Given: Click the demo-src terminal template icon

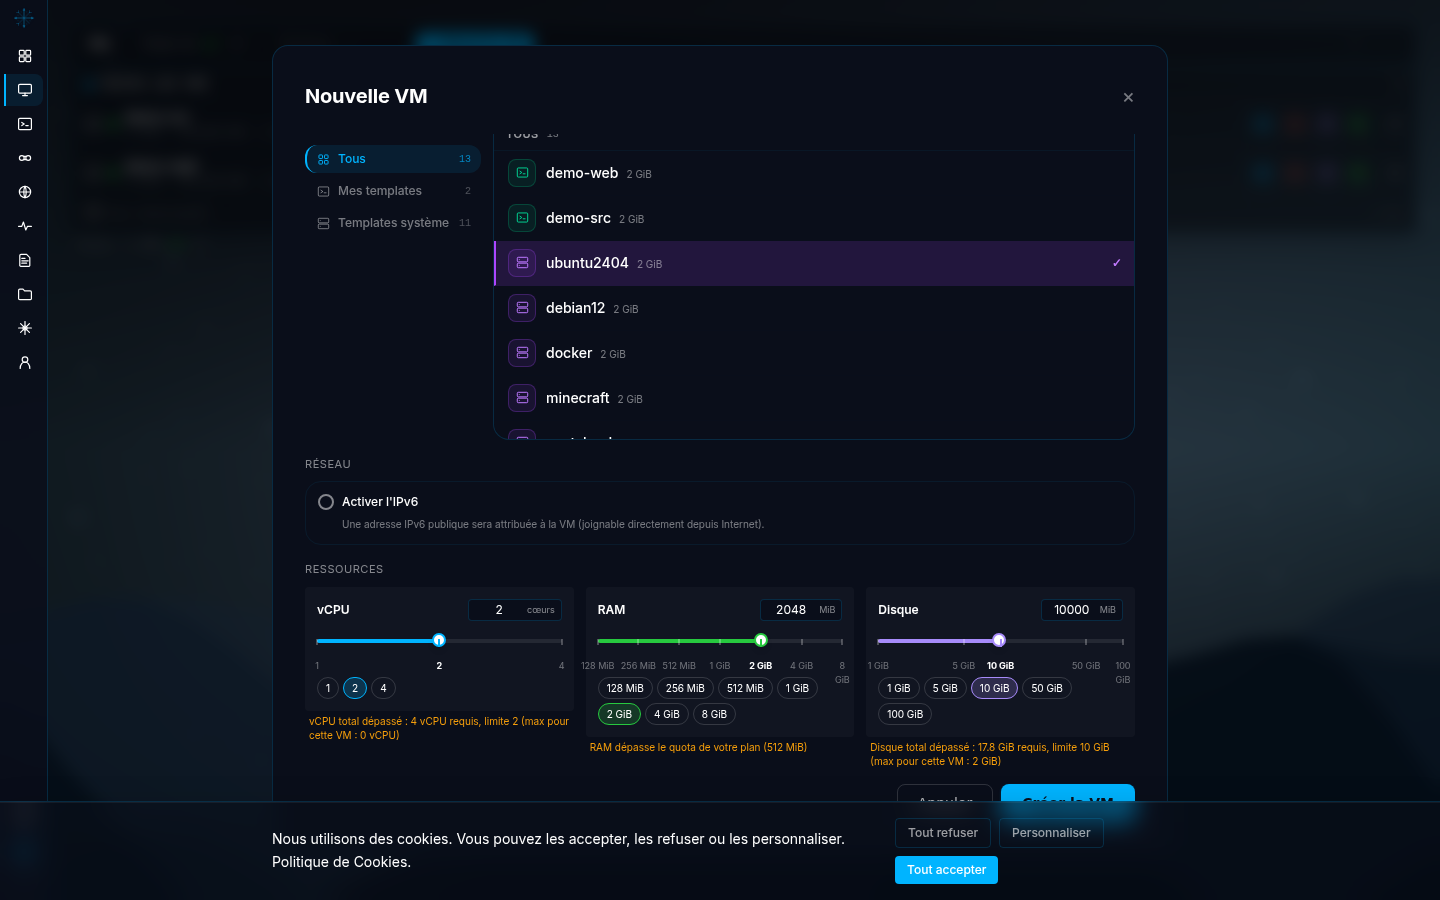Looking at the screenshot, I should 522,218.
